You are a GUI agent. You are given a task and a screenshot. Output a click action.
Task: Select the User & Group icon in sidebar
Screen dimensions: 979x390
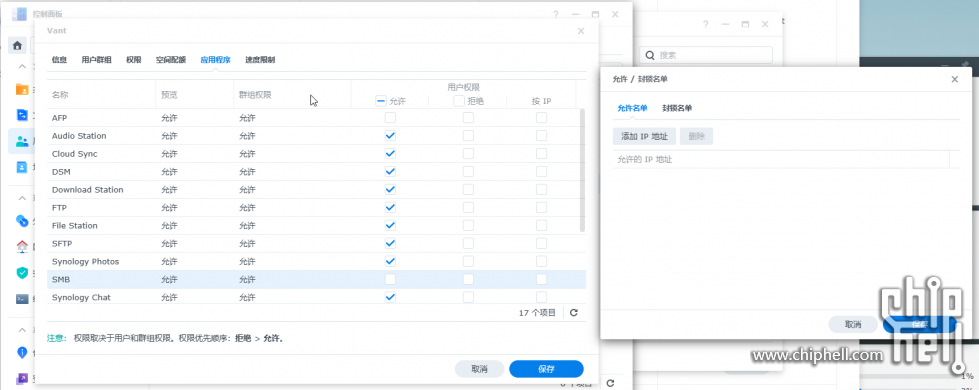coord(22,141)
